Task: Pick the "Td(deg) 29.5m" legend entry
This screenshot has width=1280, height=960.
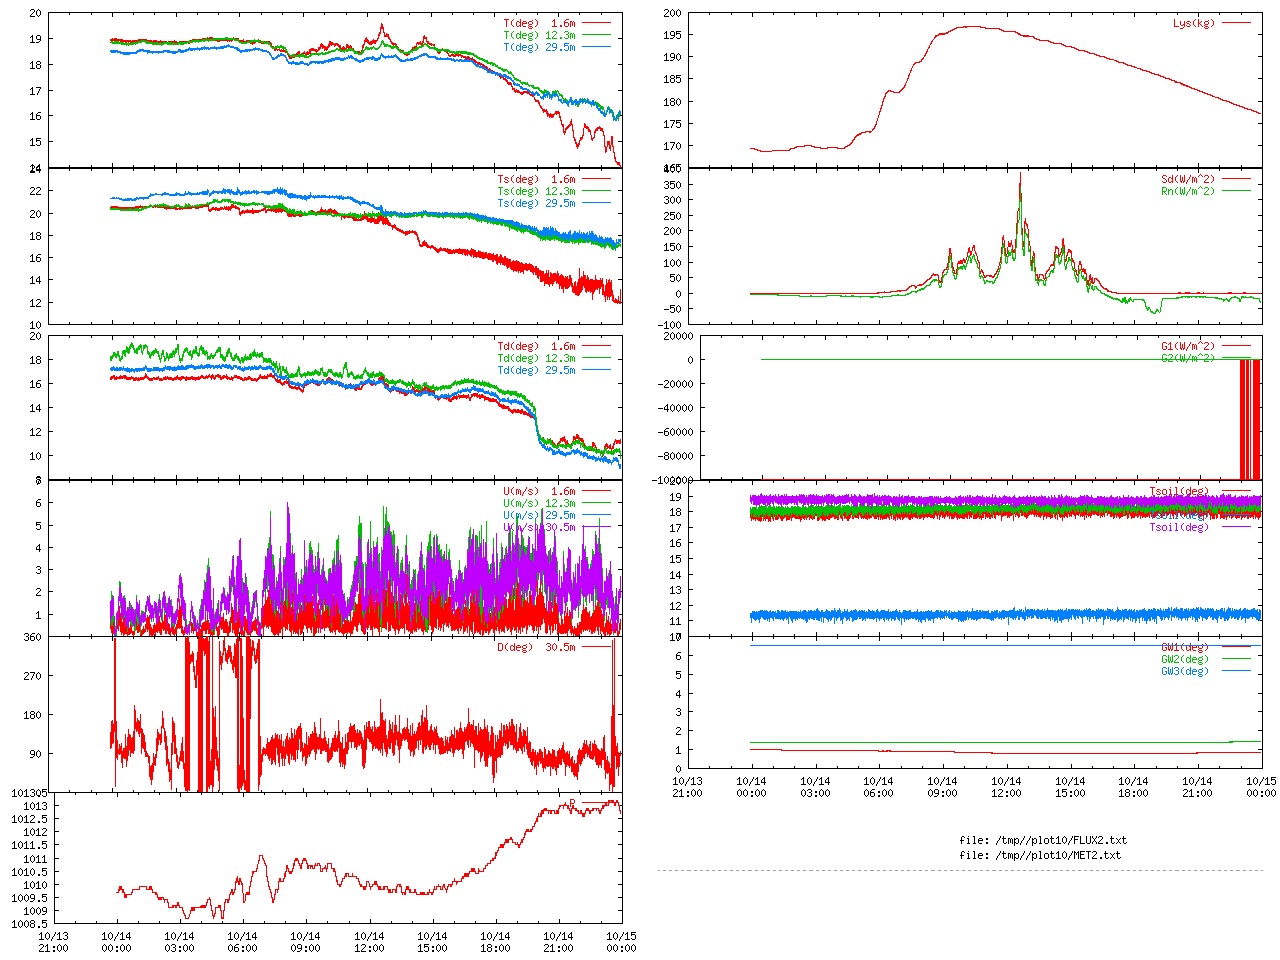Action: pyautogui.click(x=536, y=370)
